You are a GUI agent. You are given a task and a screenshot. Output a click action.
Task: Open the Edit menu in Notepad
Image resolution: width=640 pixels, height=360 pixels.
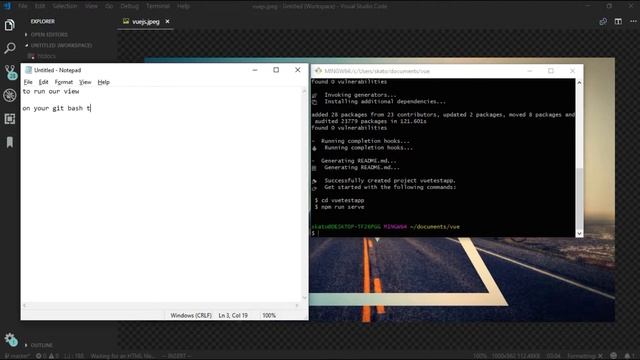click(x=43, y=82)
